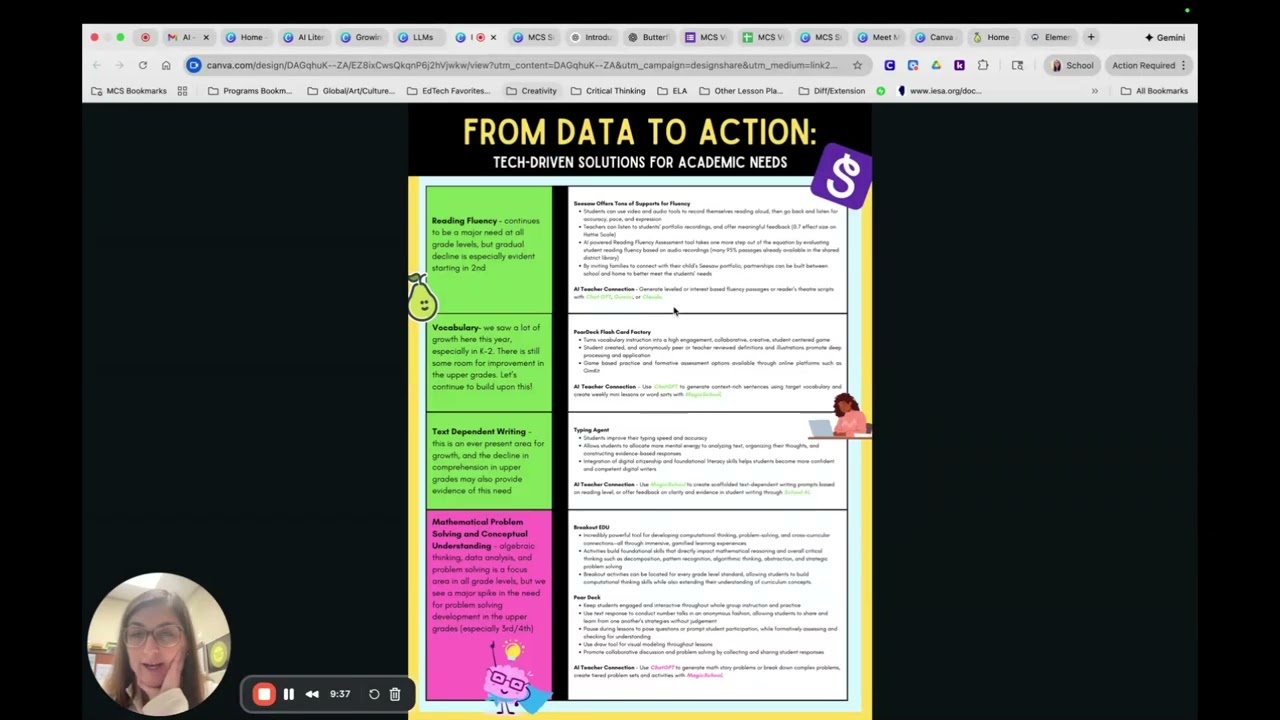This screenshot has height=720, width=1280.
Task: Open a new browser tab
Action: tap(1091, 37)
